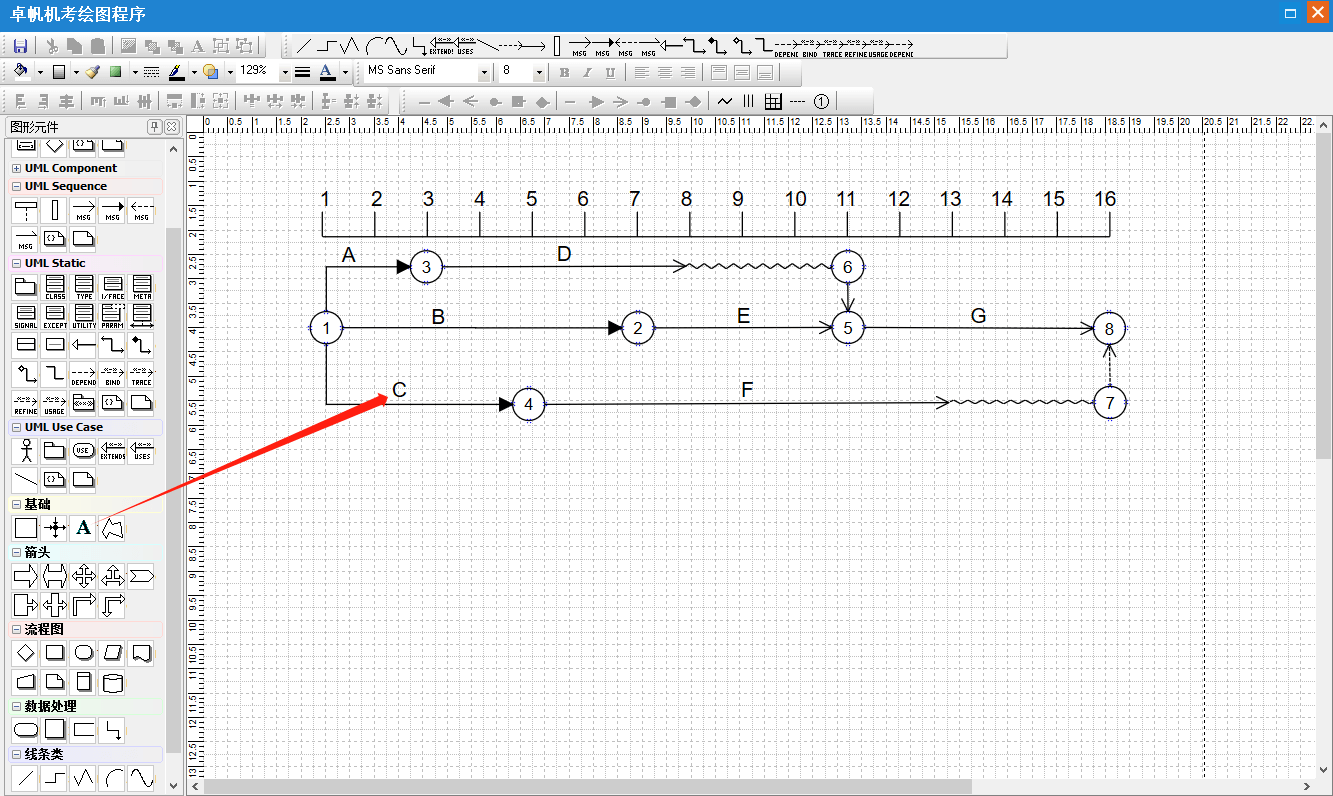Screen dimensions: 1333x796
Task: Click the Save icon in toolbar
Action: point(20,46)
